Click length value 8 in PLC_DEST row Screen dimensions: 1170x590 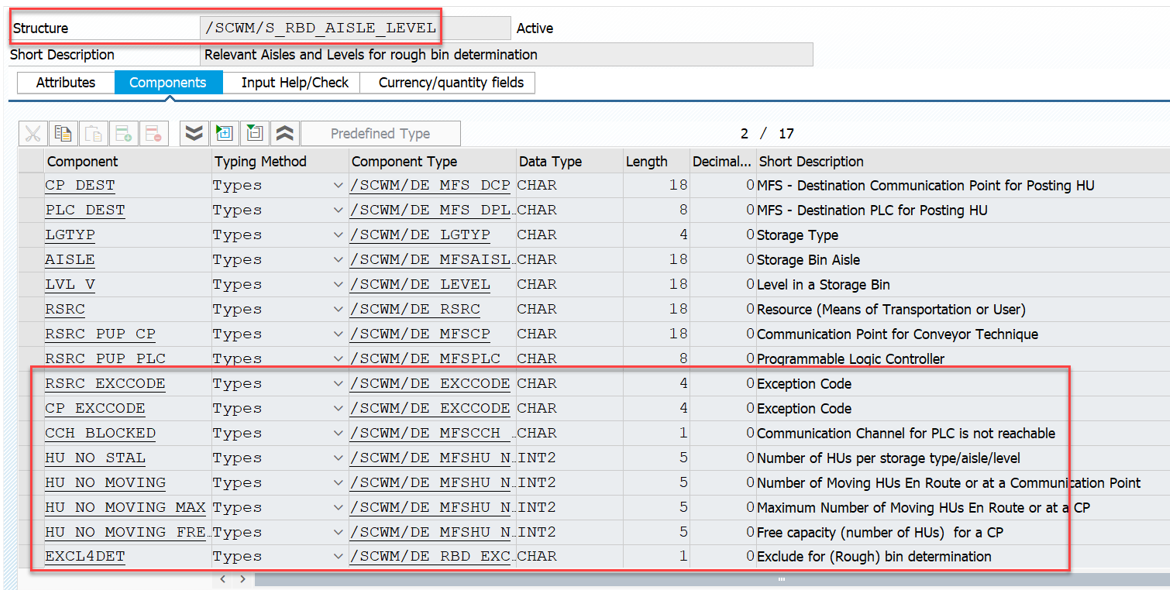point(683,210)
